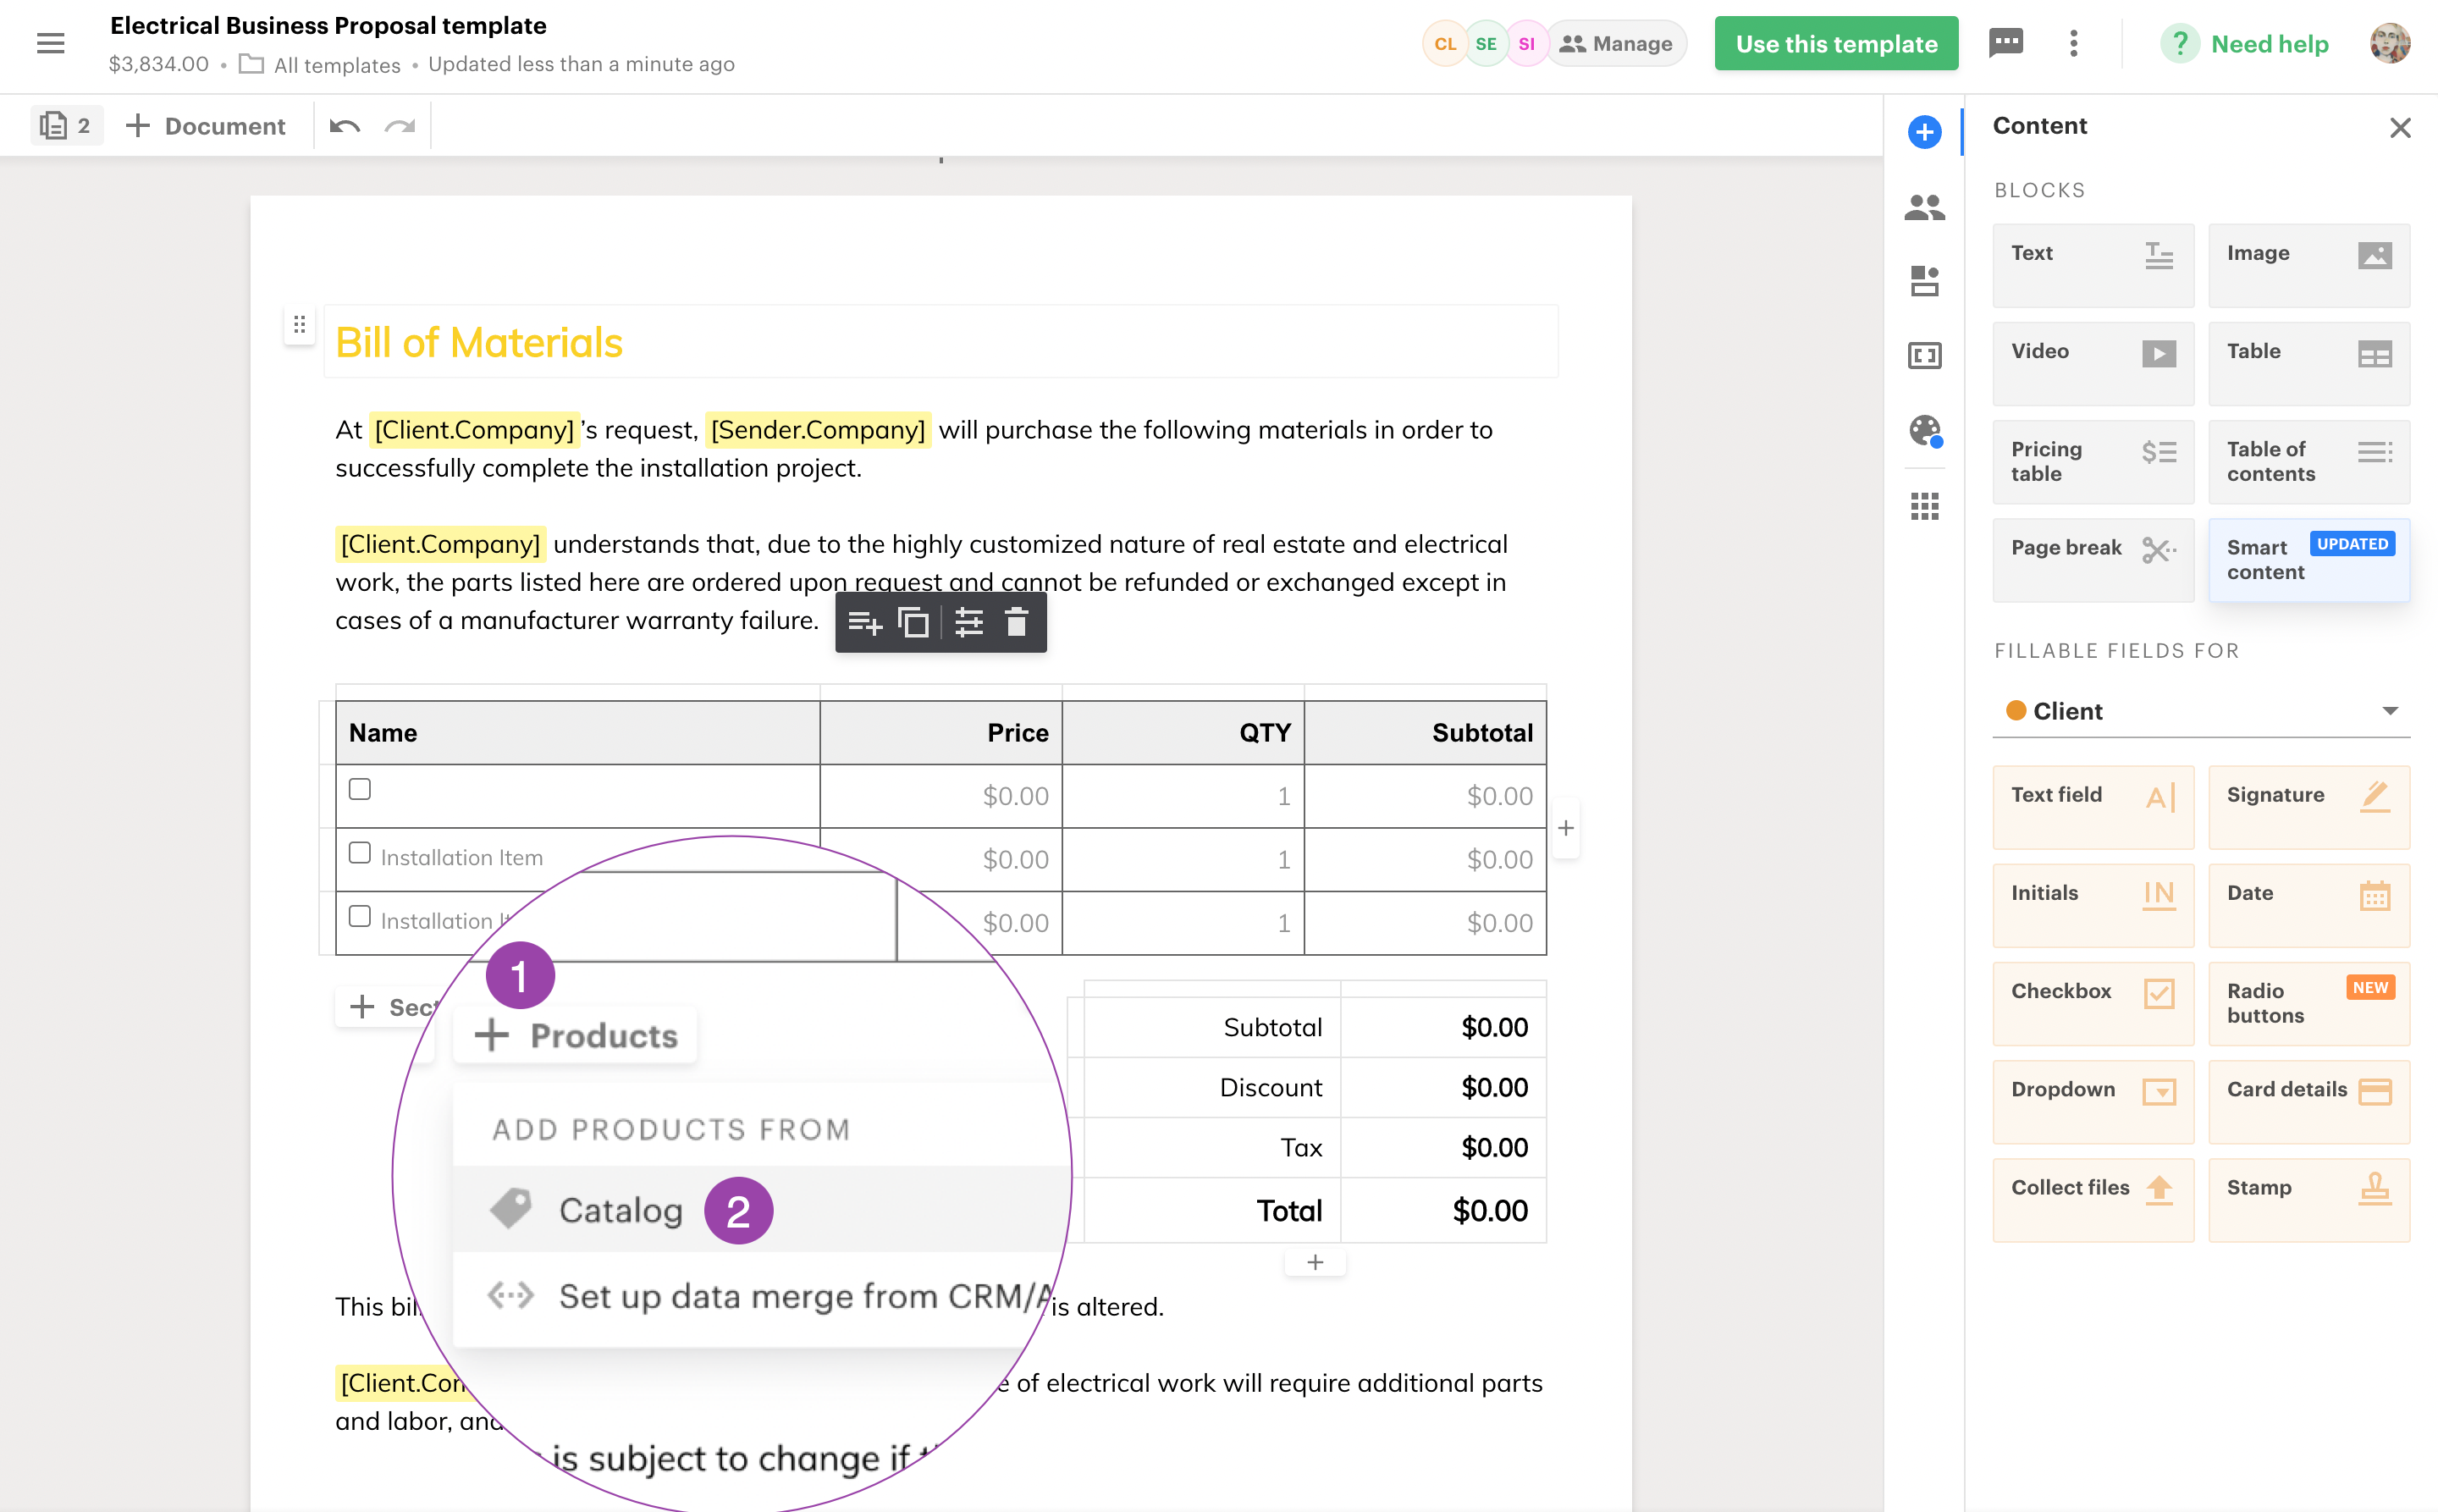Select the Image block
Image resolution: width=2438 pixels, height=1512 pixels.
(2309, 265)
